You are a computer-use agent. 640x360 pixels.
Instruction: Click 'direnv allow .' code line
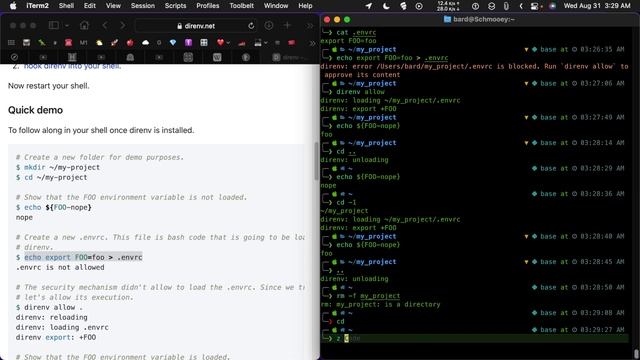(x=49, y=307)
